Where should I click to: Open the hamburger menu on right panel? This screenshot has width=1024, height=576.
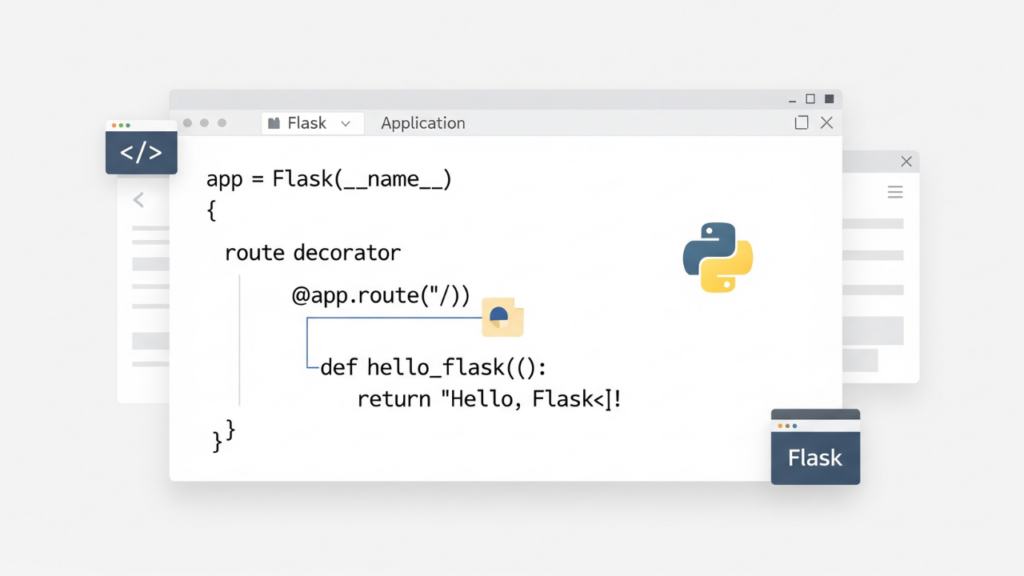(895, 192)
